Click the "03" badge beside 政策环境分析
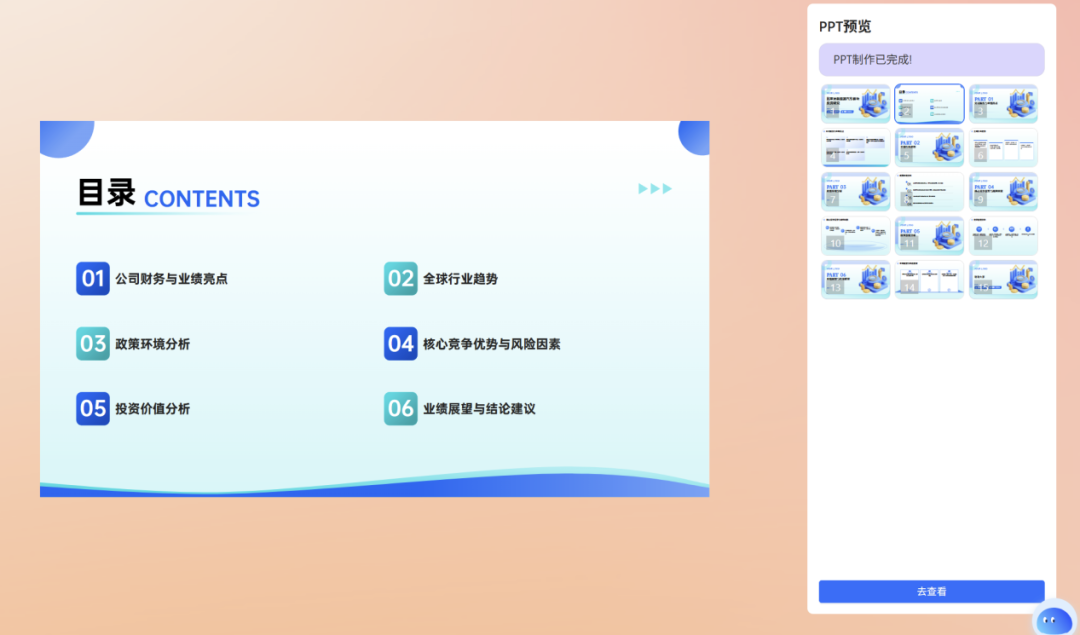The height and width of the screenshot is (635, 1080). [92, 344]
